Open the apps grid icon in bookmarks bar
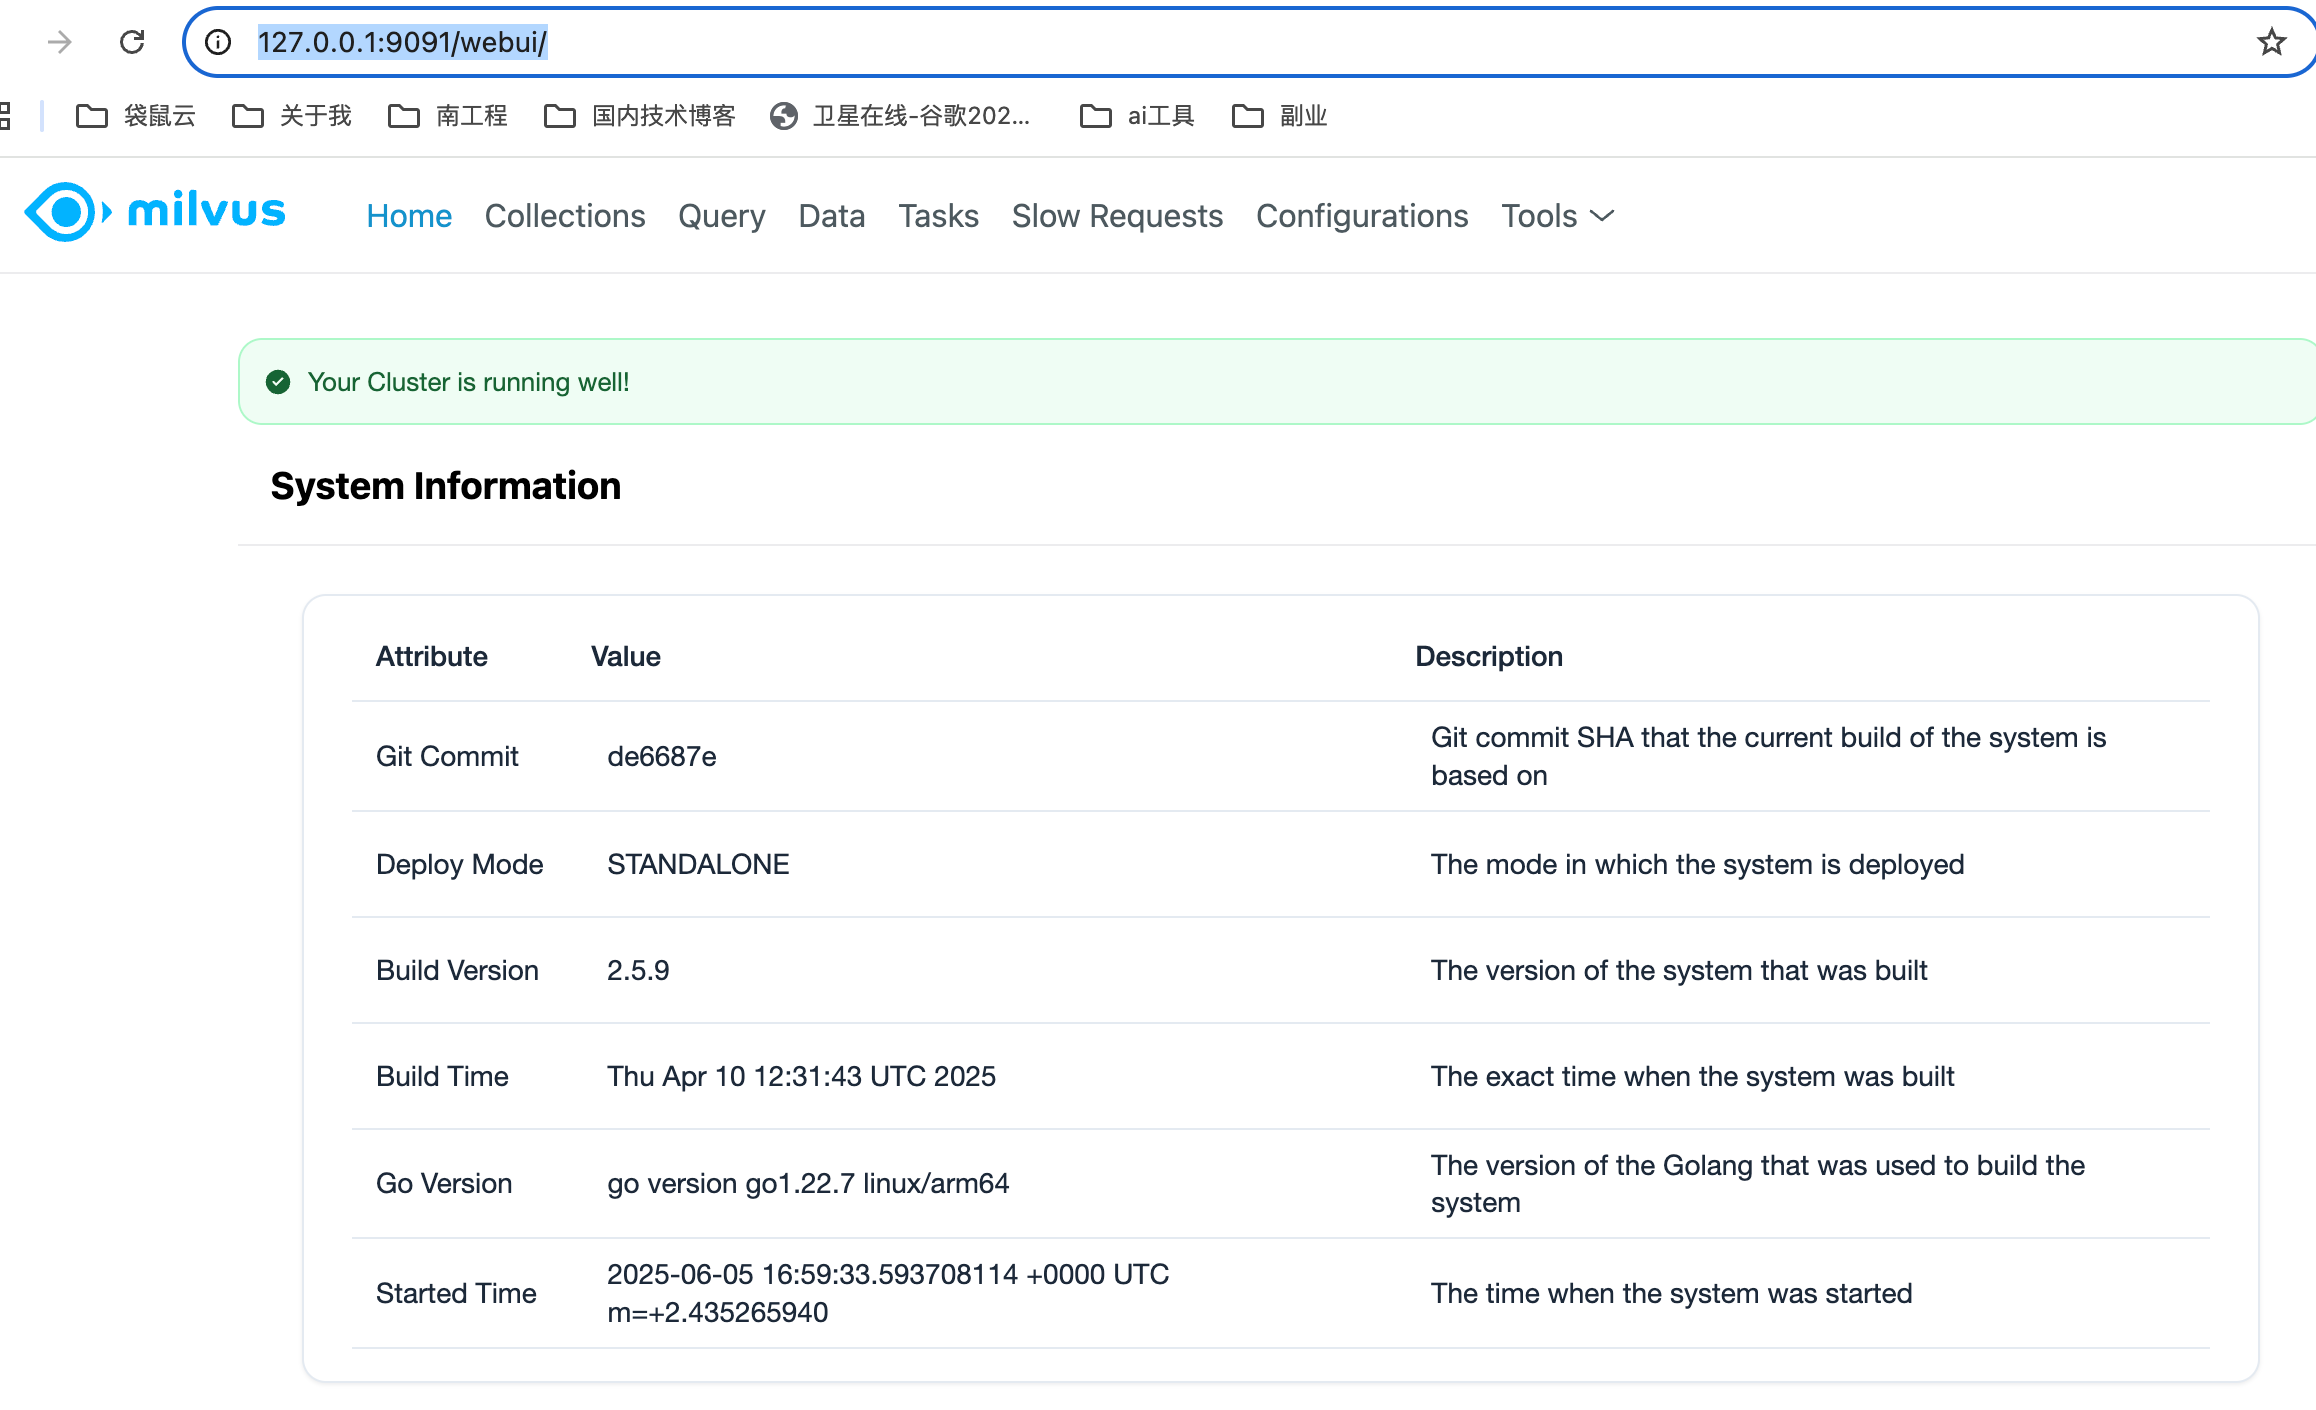2316x1410 pixels. tap(5, 116)
